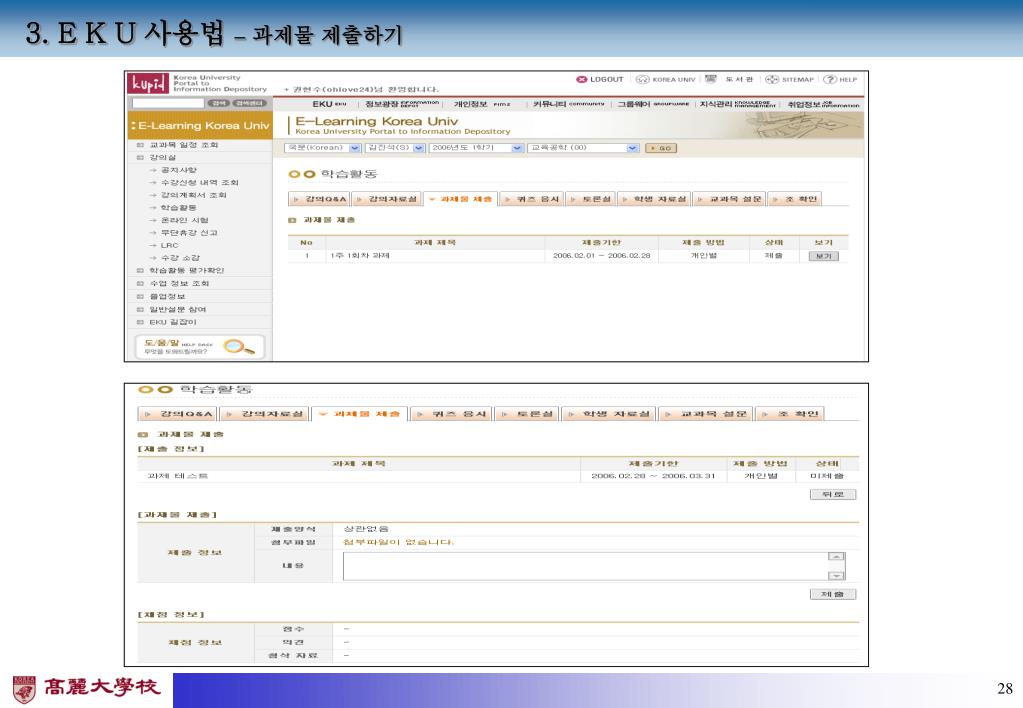The width and height of the screenshot is (1023, 708).
Task: Expand 학습활동 평가확인 in the sidebar
Action: click(186, 270)
